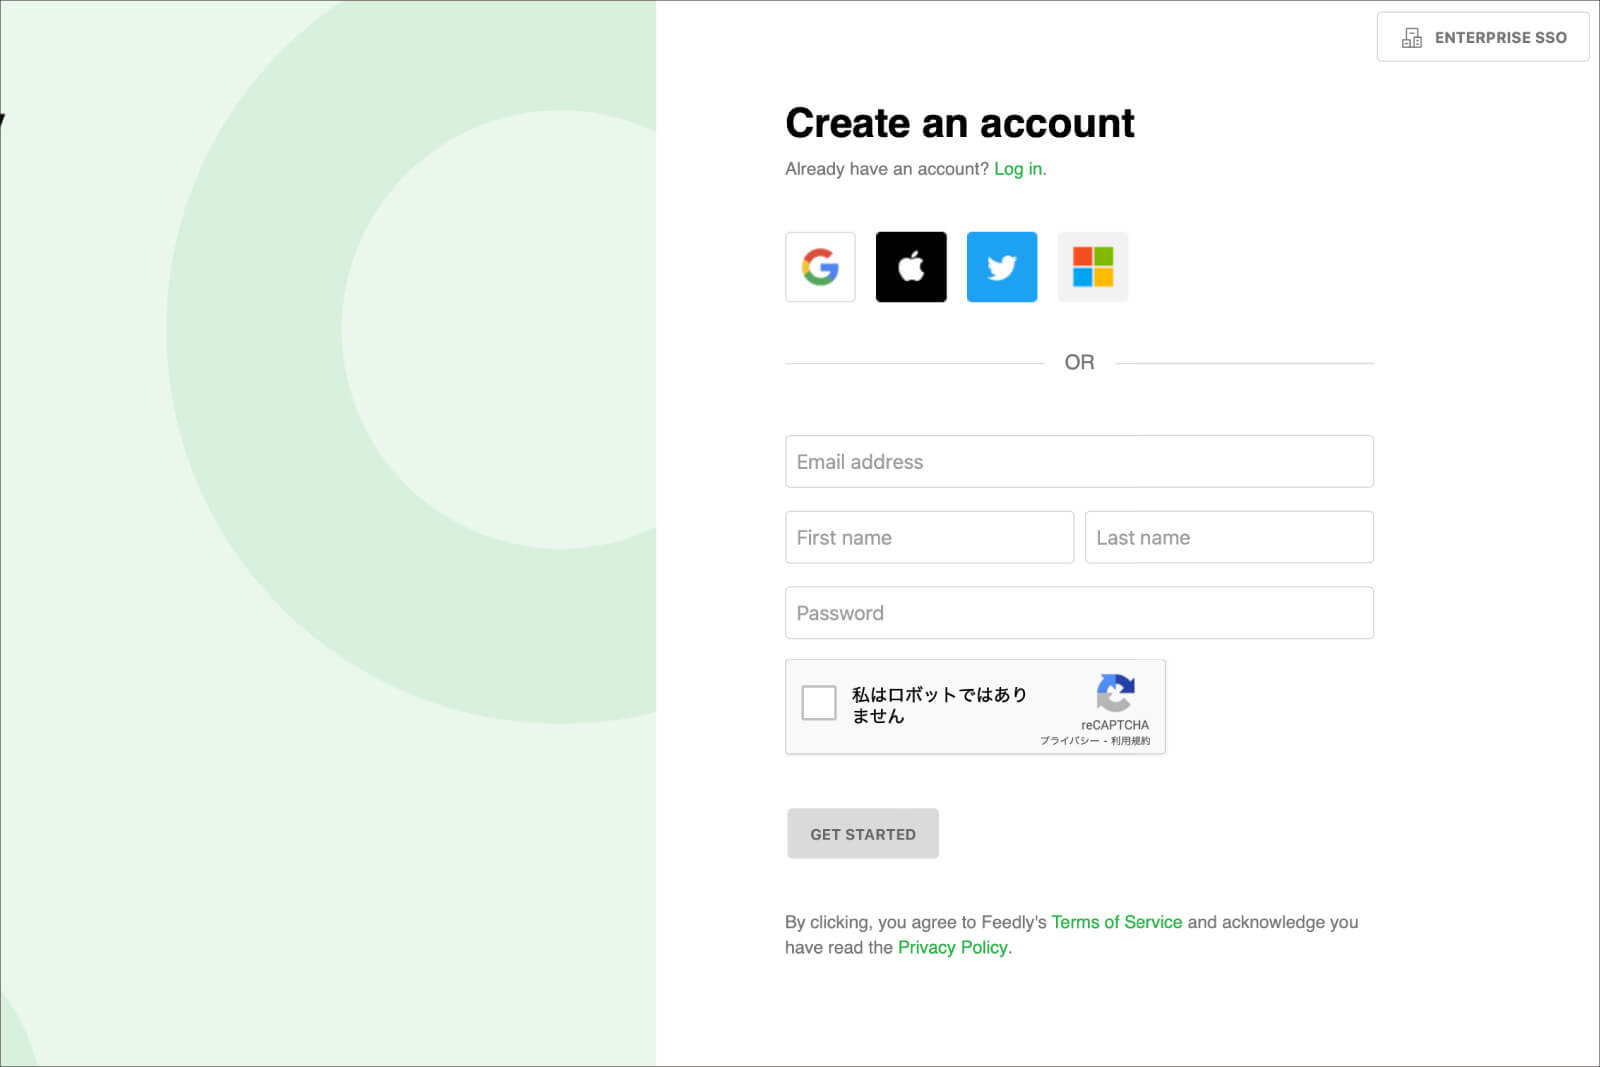Open reCAPTCHA 利用規約 link
This screenshot has width=1600, height=1067.
(x=1130, y=741)
